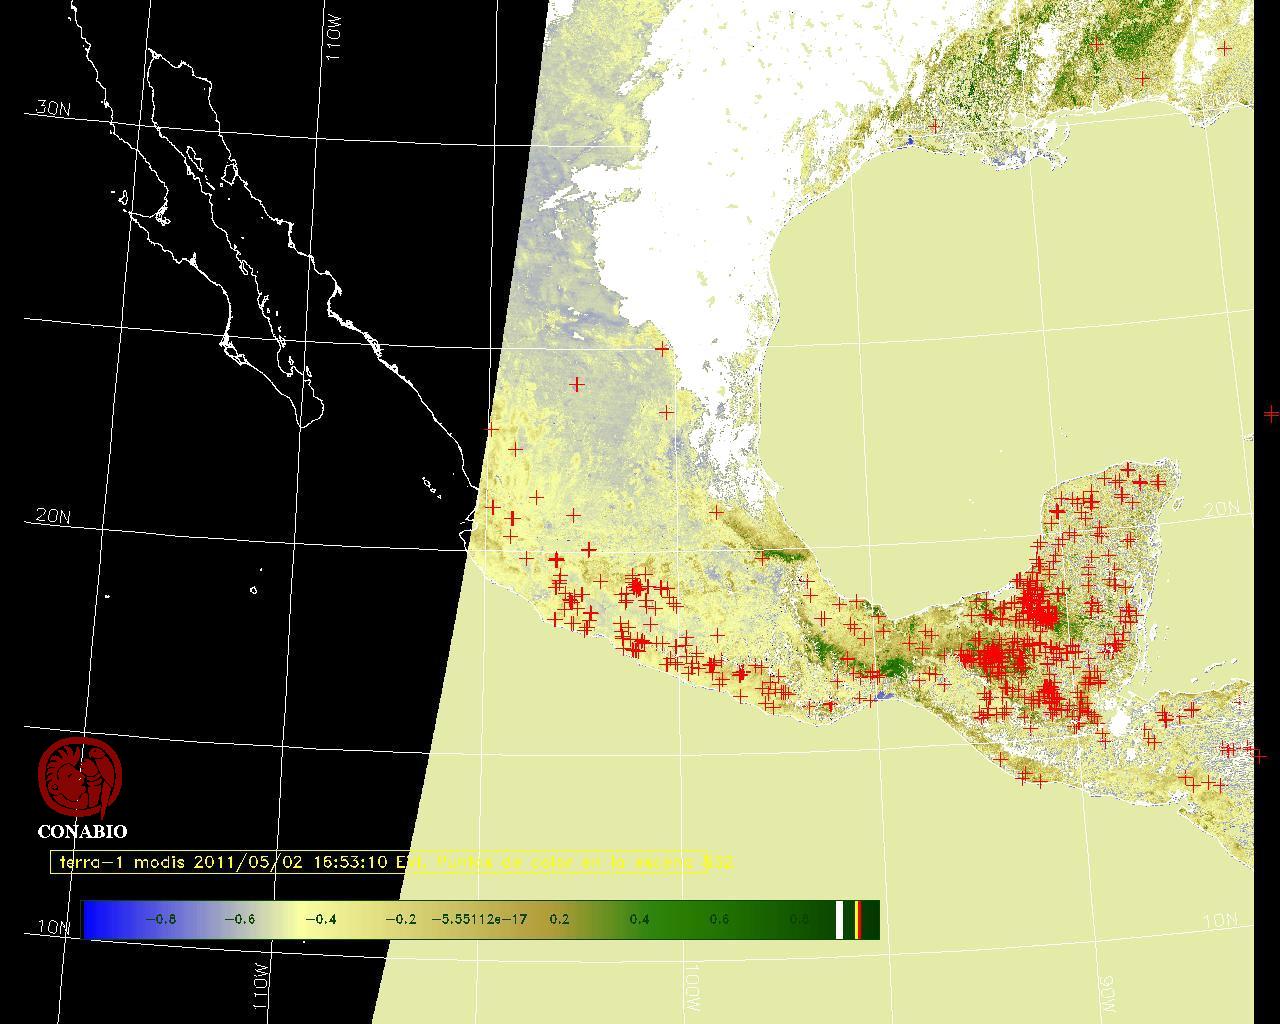Click the white stripe in the color legend

840,920
